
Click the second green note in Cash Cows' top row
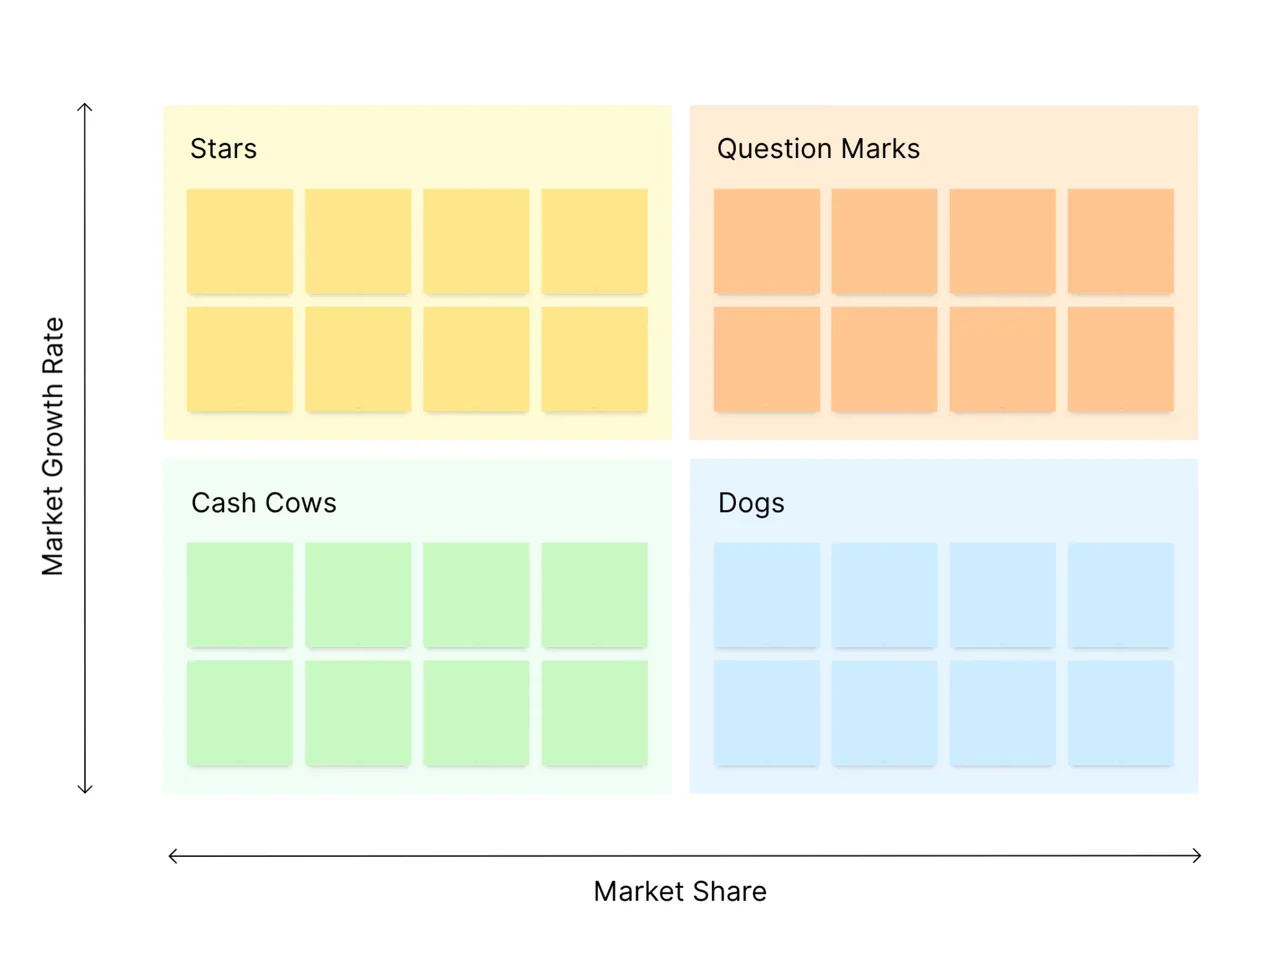click(x=358, y=595)
